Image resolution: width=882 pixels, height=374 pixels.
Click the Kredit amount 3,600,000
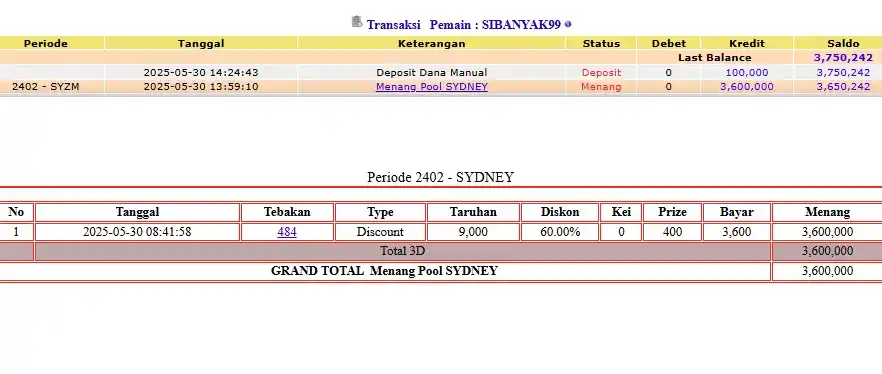click(x=746, y=87)
